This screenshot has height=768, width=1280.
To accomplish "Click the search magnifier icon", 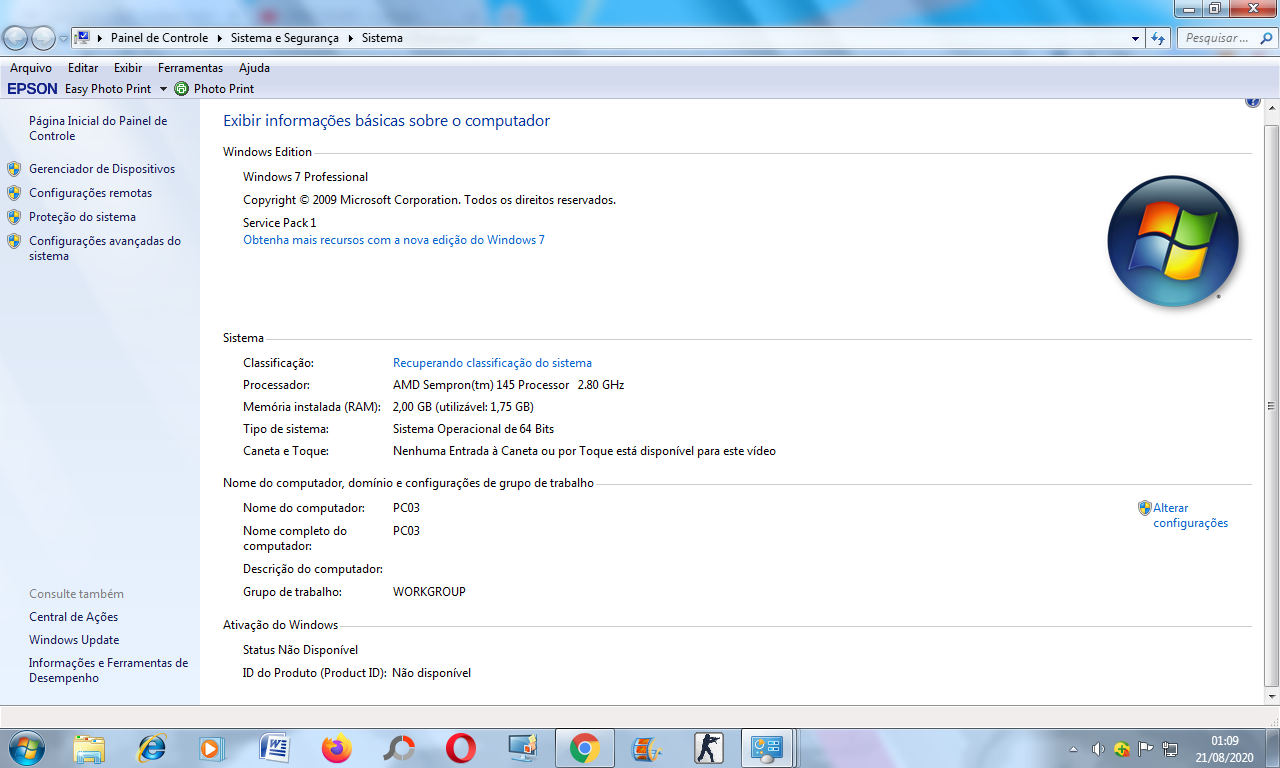I will [1266, 38].
